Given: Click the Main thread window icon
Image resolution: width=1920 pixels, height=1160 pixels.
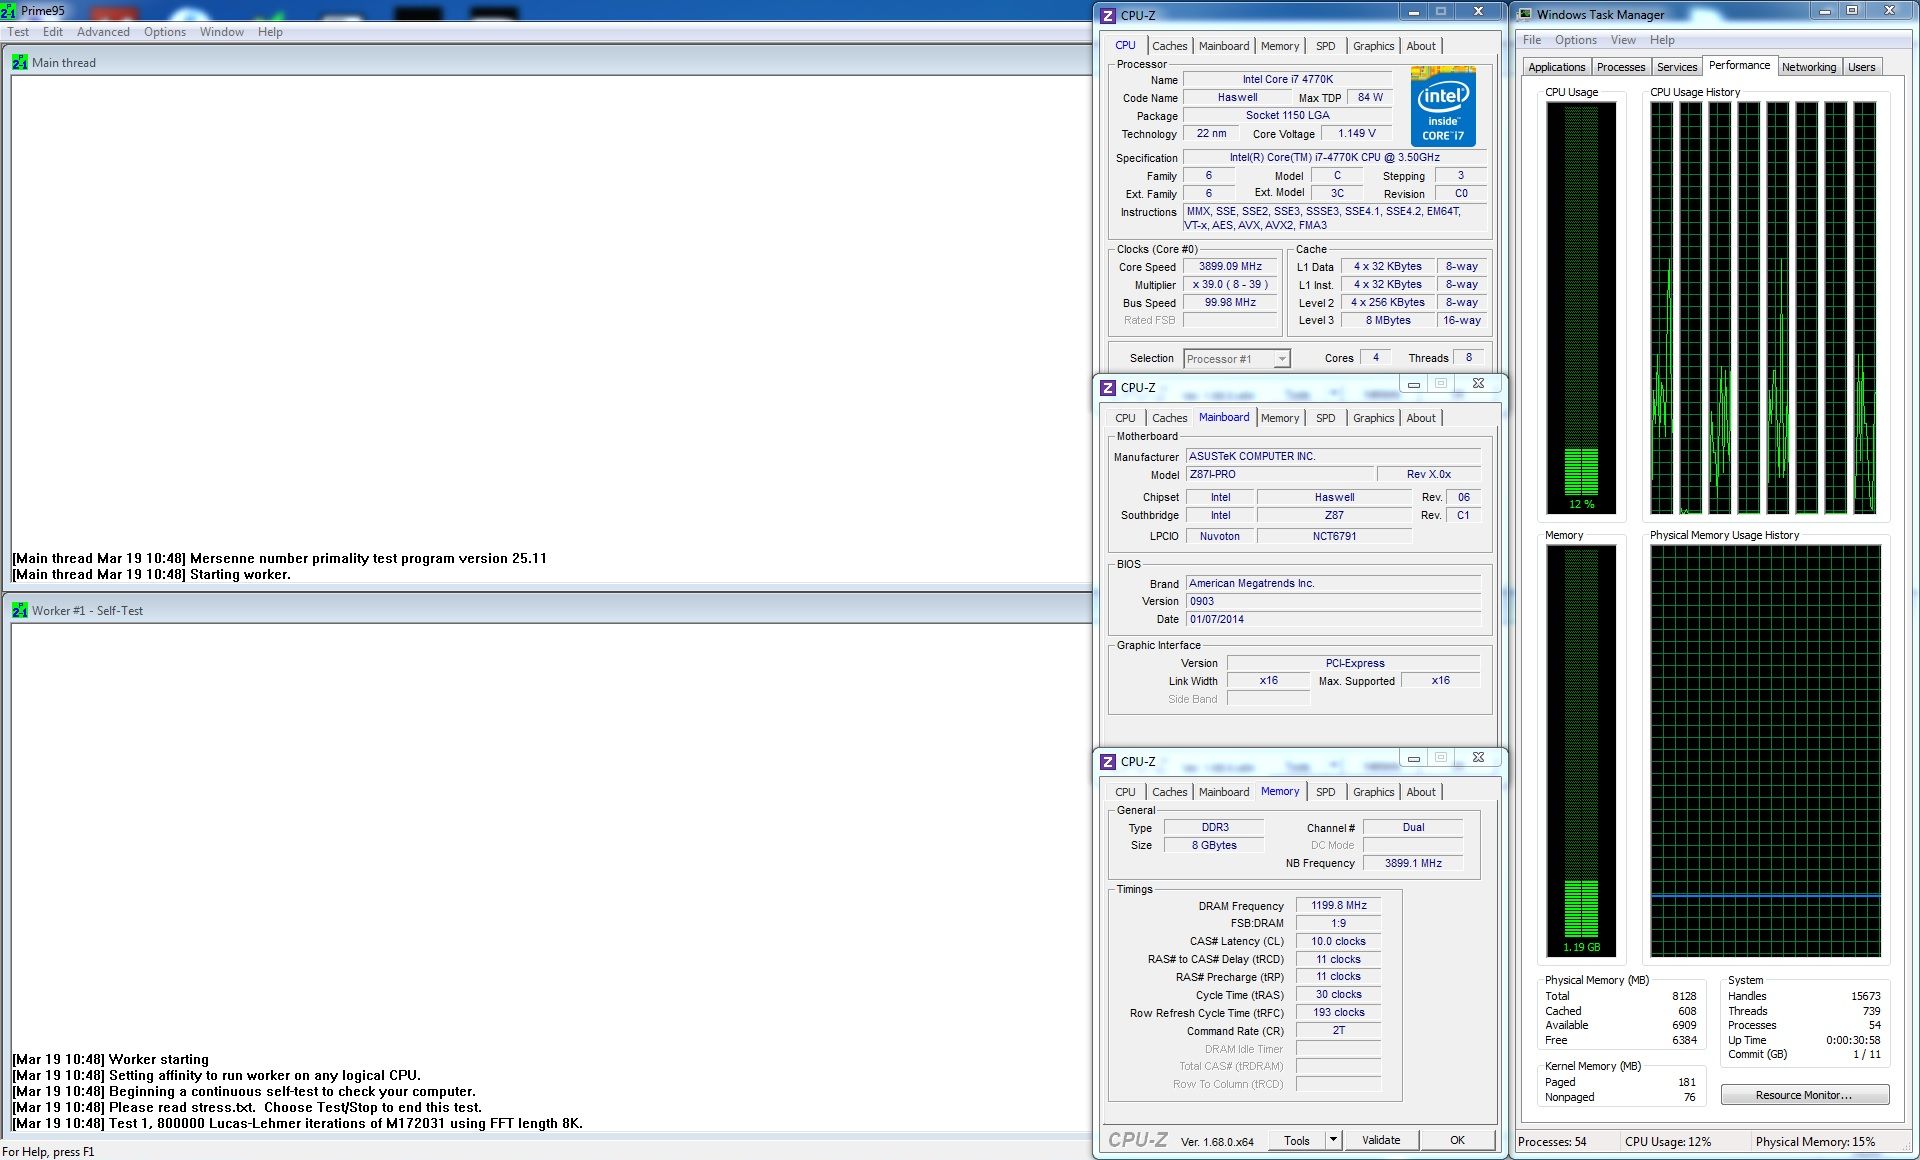Looking at the screenshot, I should [20, 62].
